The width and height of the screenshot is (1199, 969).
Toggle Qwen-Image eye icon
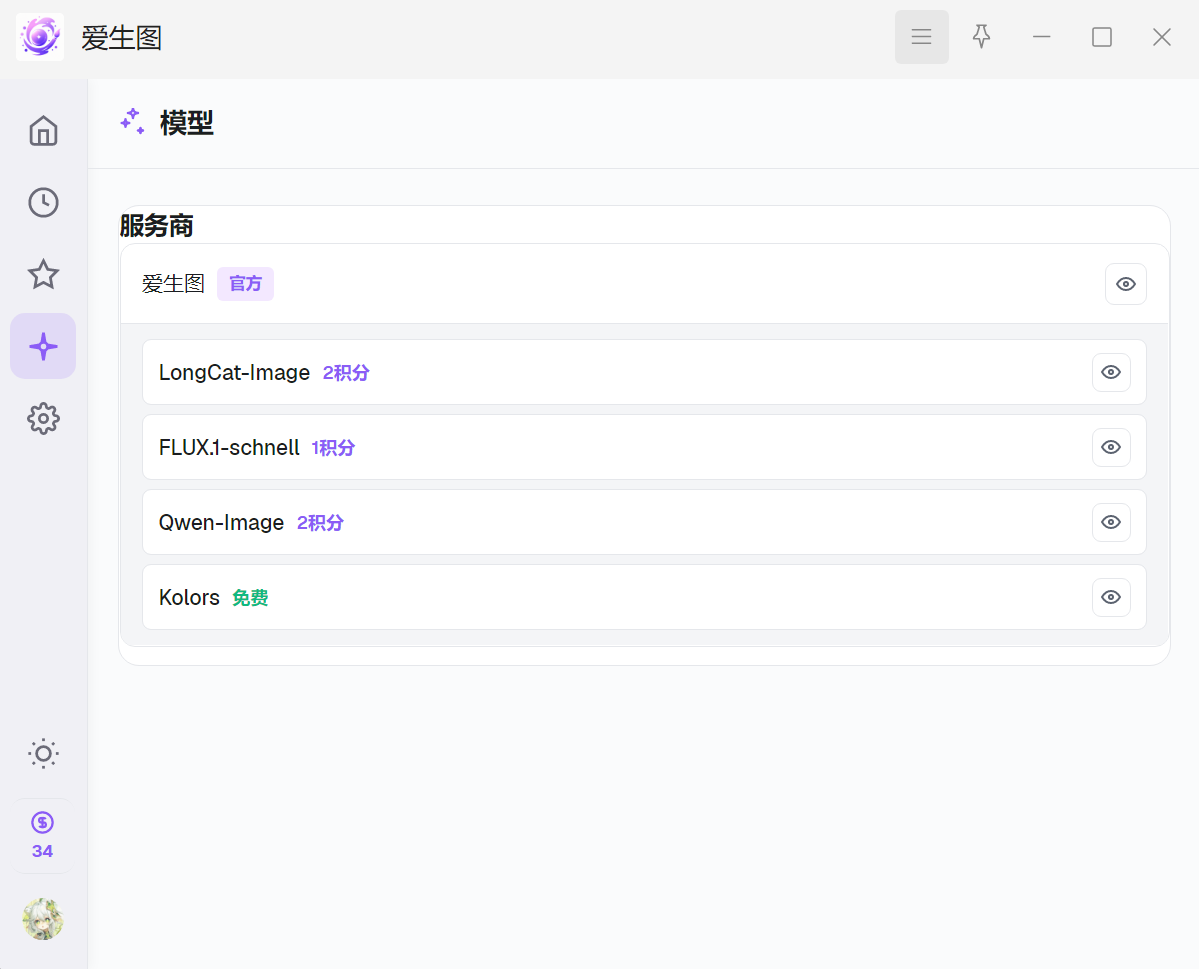click(x=1111, y=522)
